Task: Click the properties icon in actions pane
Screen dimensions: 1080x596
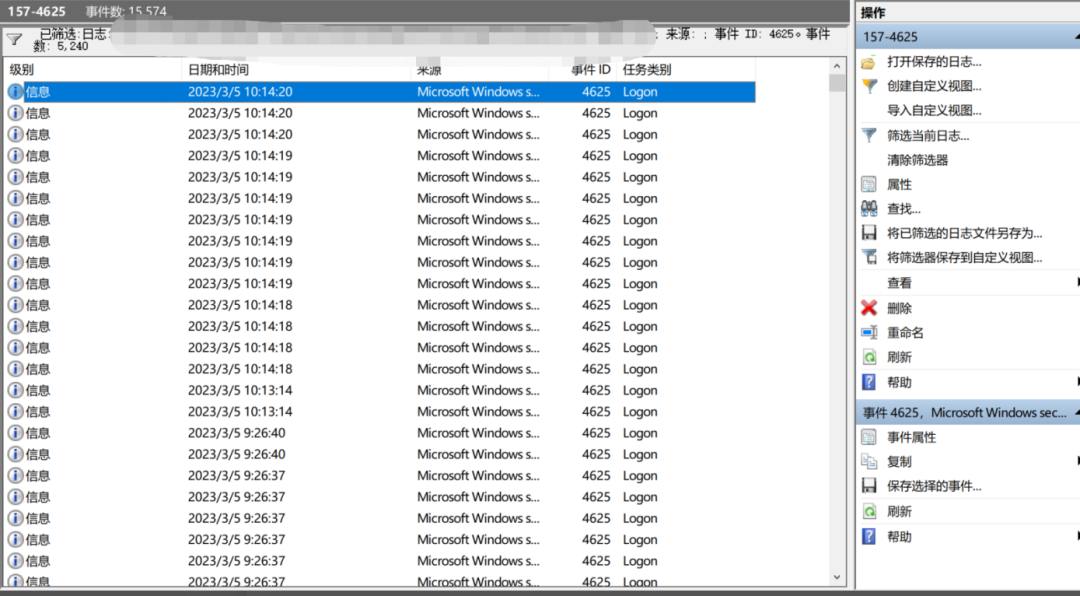Action: pos(868,184)
